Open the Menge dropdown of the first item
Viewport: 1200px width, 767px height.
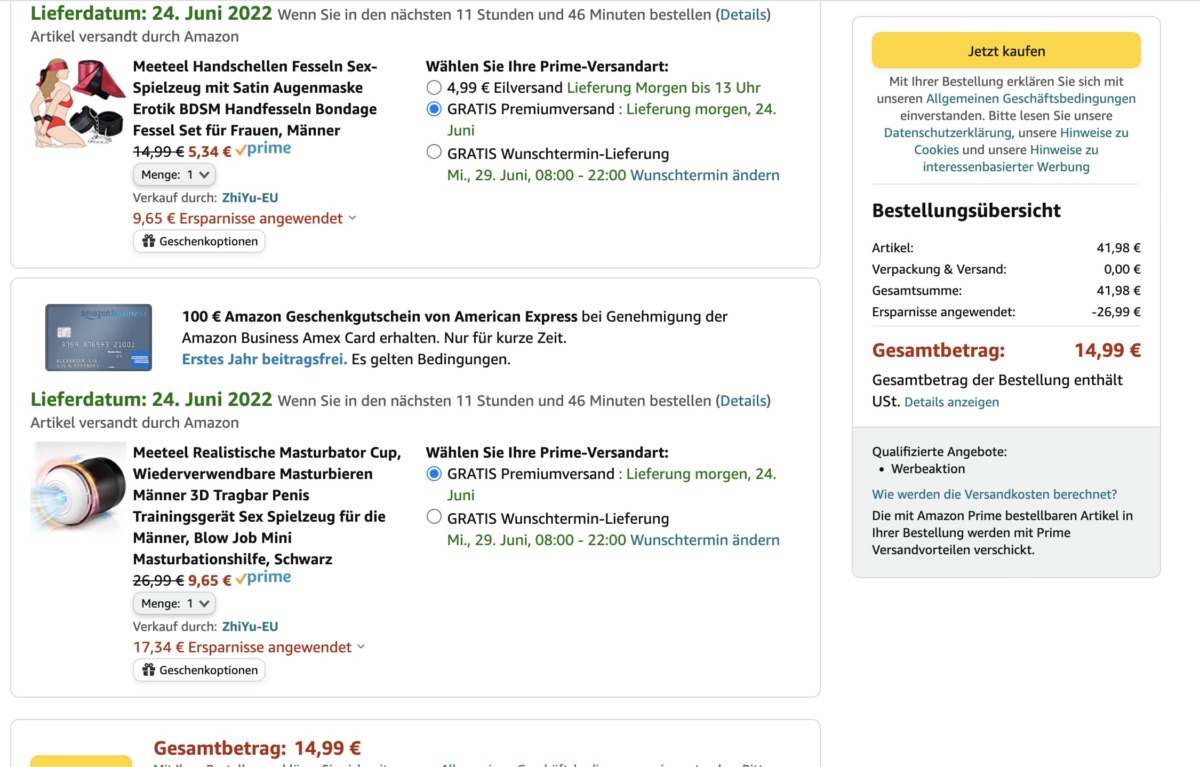click(x=174, y=175)
